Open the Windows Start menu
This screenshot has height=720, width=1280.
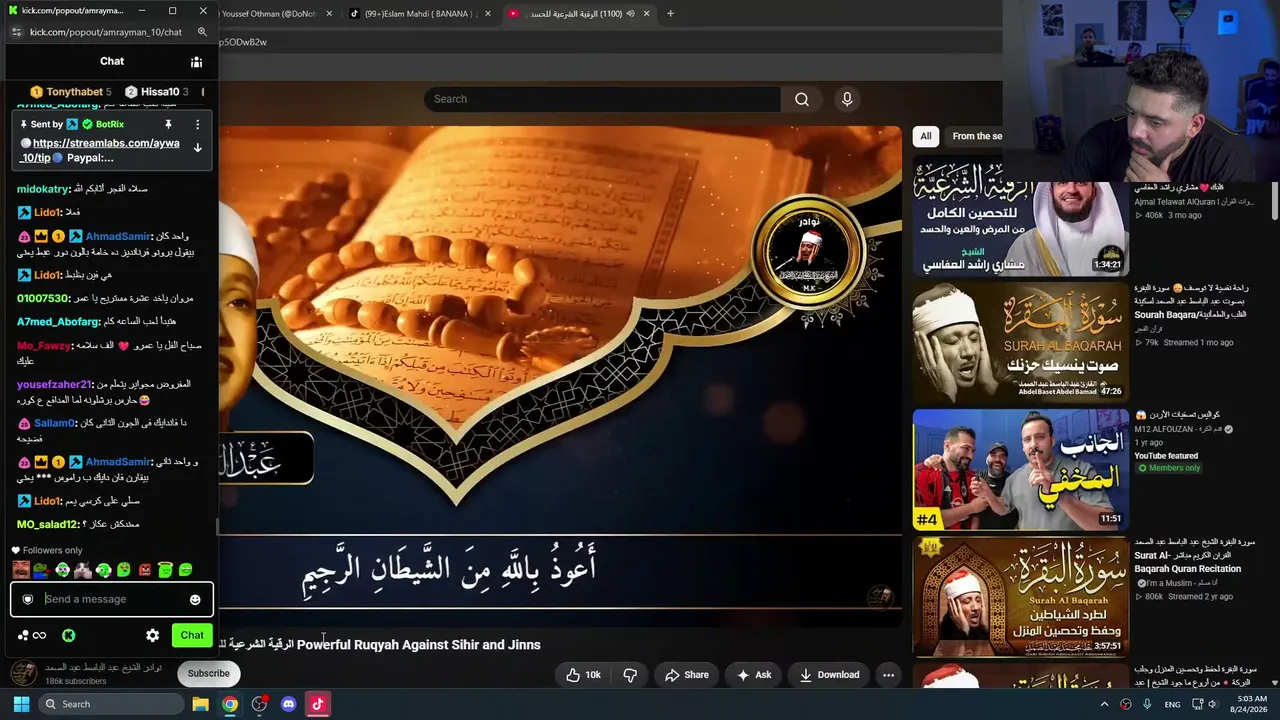[x=21, y=704]
